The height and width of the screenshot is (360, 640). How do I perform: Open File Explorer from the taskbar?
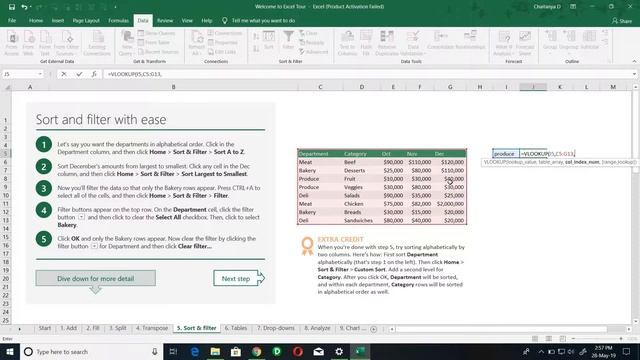tap(215, 351)
